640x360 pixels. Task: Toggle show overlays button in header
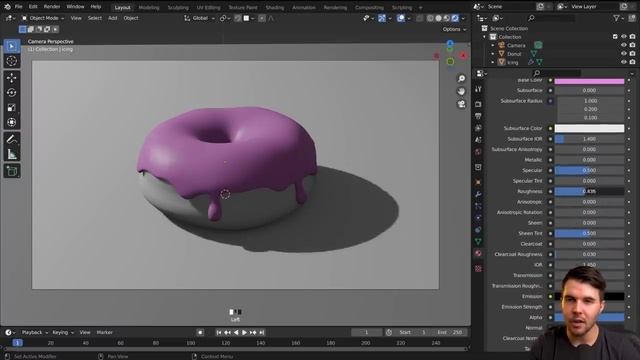point(401,18)
